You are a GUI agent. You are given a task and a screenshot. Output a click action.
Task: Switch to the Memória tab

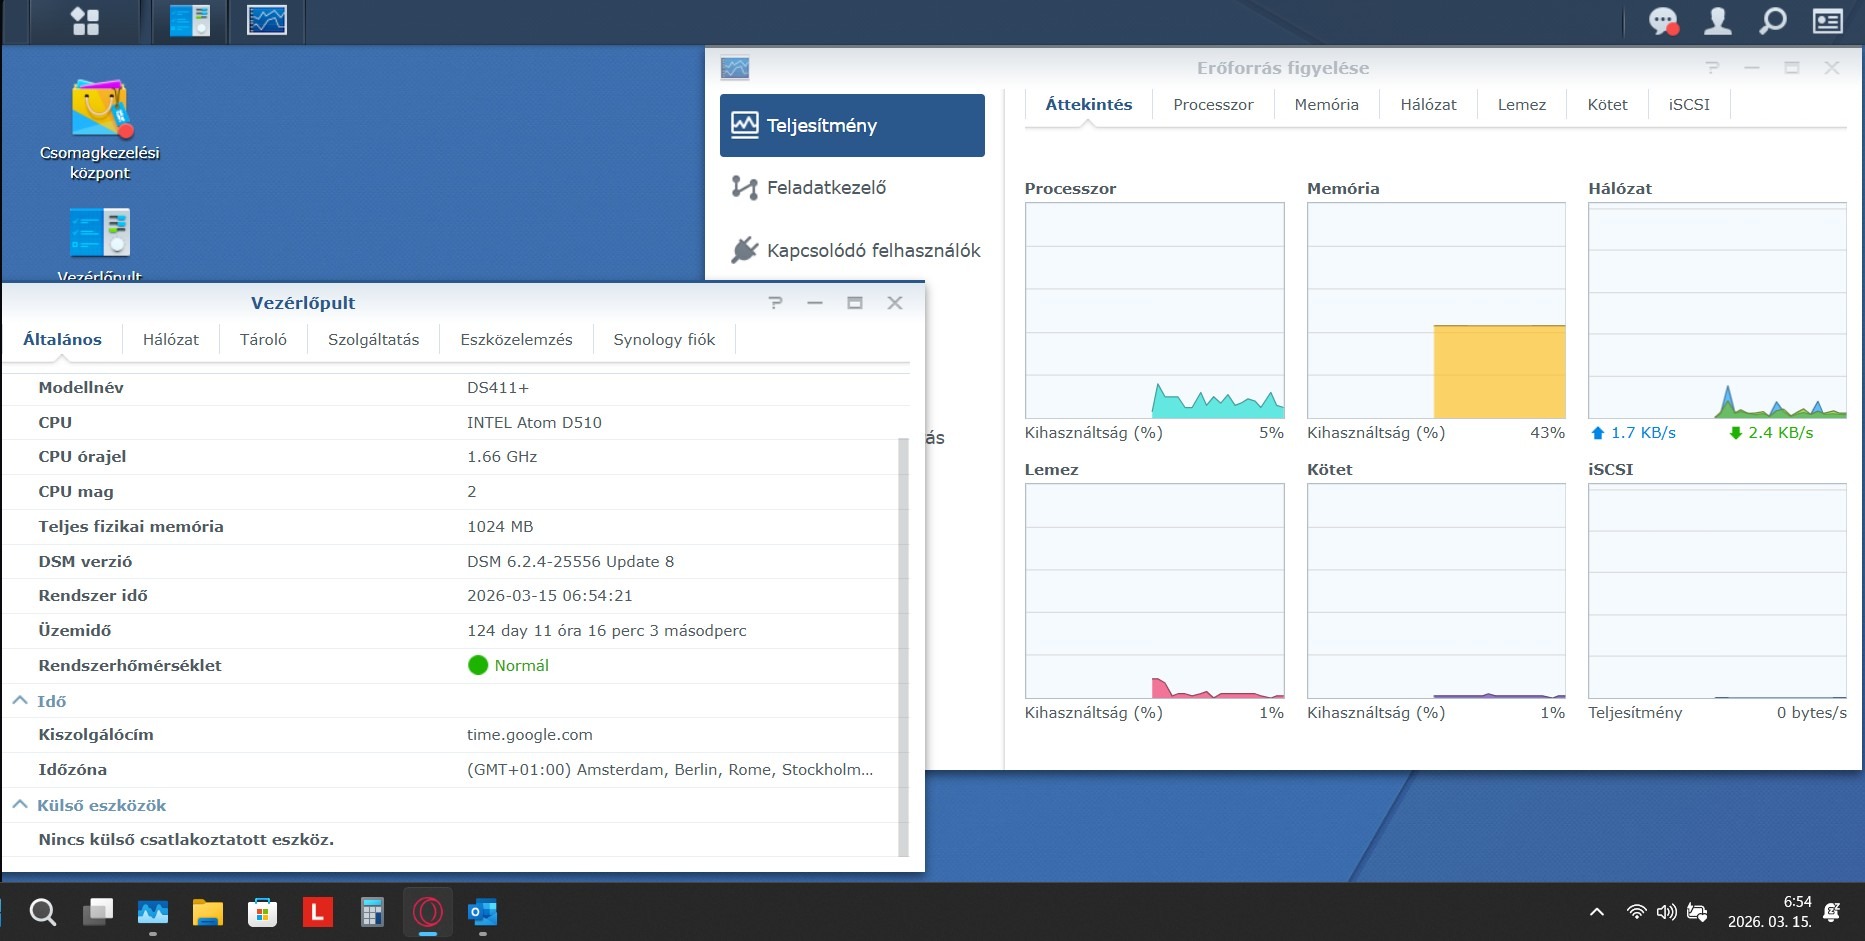[1326, 104]
